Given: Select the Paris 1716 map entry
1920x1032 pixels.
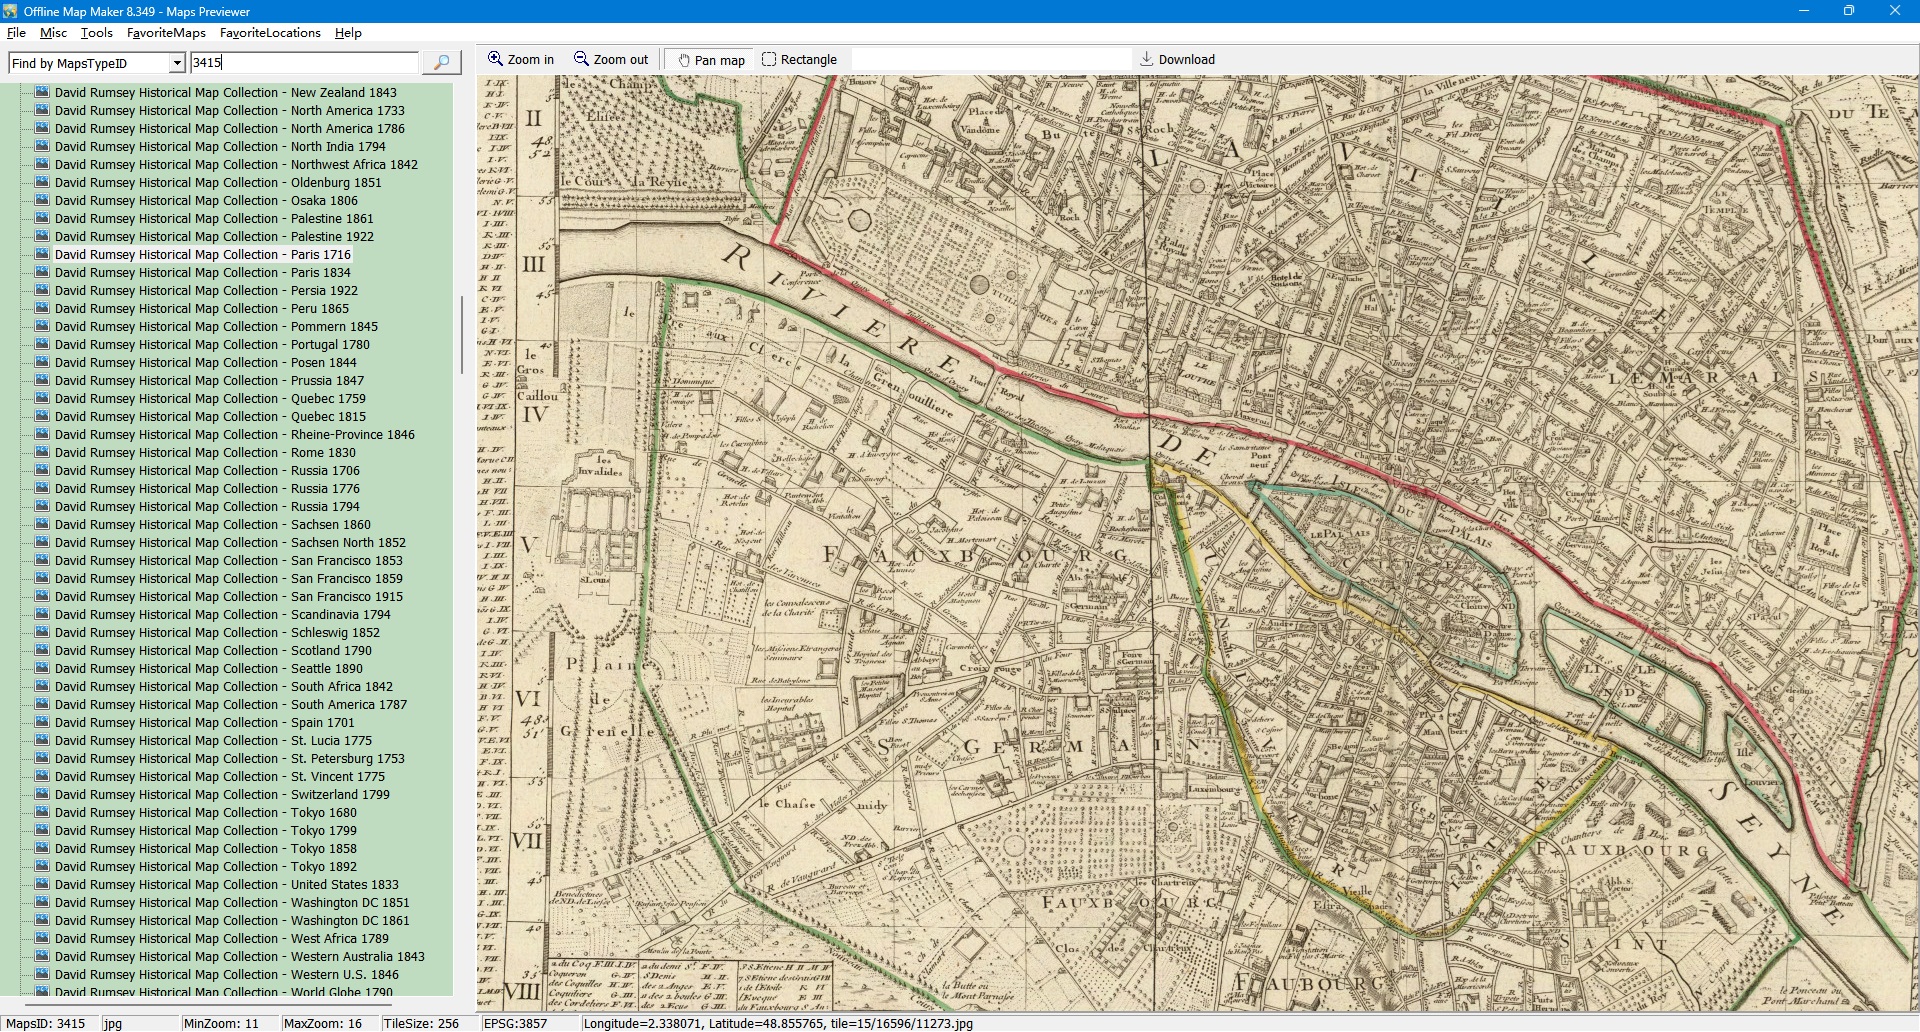Looking at the screenshot, I should (x=202, y=254).
